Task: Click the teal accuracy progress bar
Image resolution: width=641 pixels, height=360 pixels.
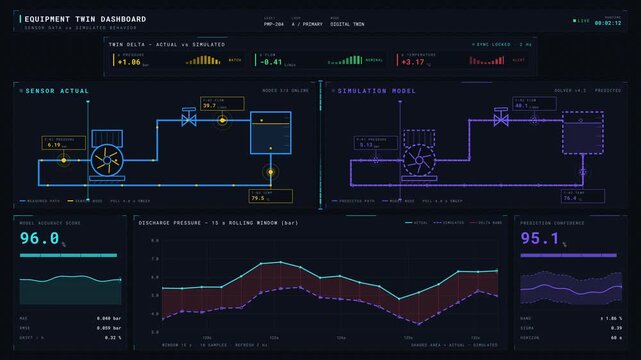Action: pyautogui.click(x=68, y=255)
